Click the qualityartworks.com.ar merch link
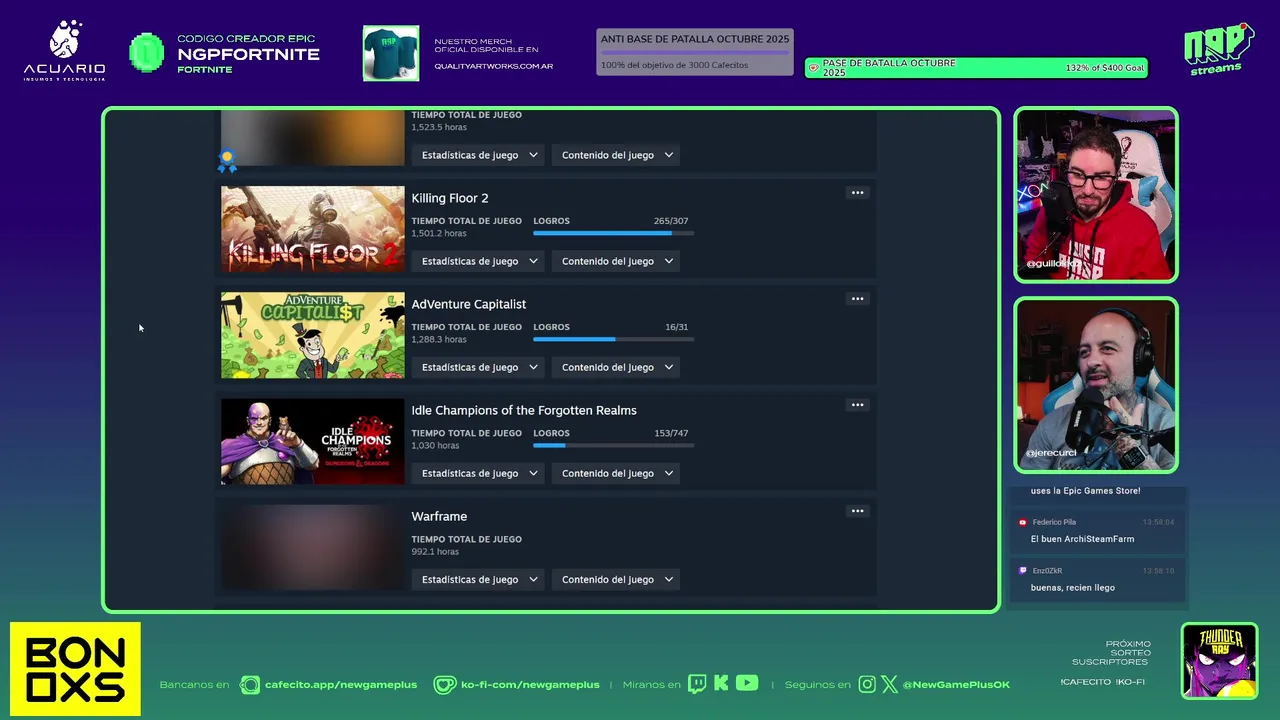This screenshot has height=720, width=1280. click(493, 66)
